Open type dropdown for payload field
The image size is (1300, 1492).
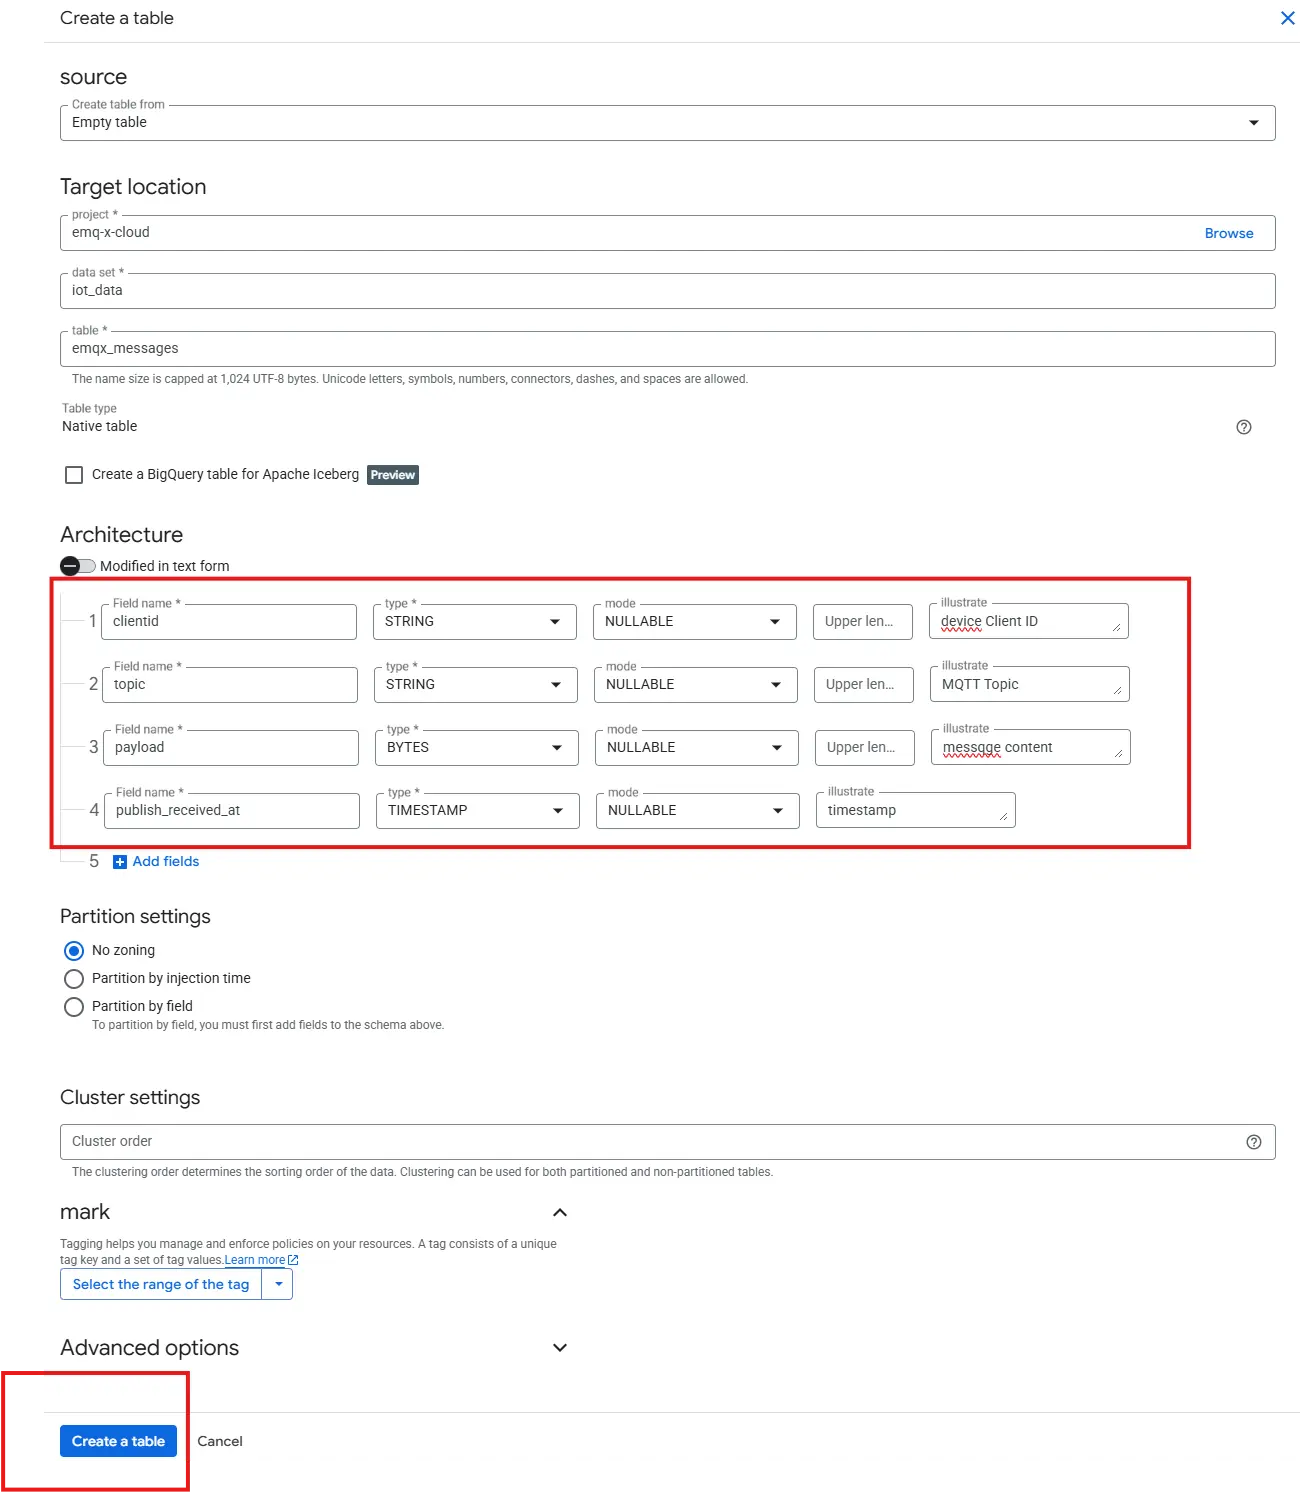[x=476, y=748]
